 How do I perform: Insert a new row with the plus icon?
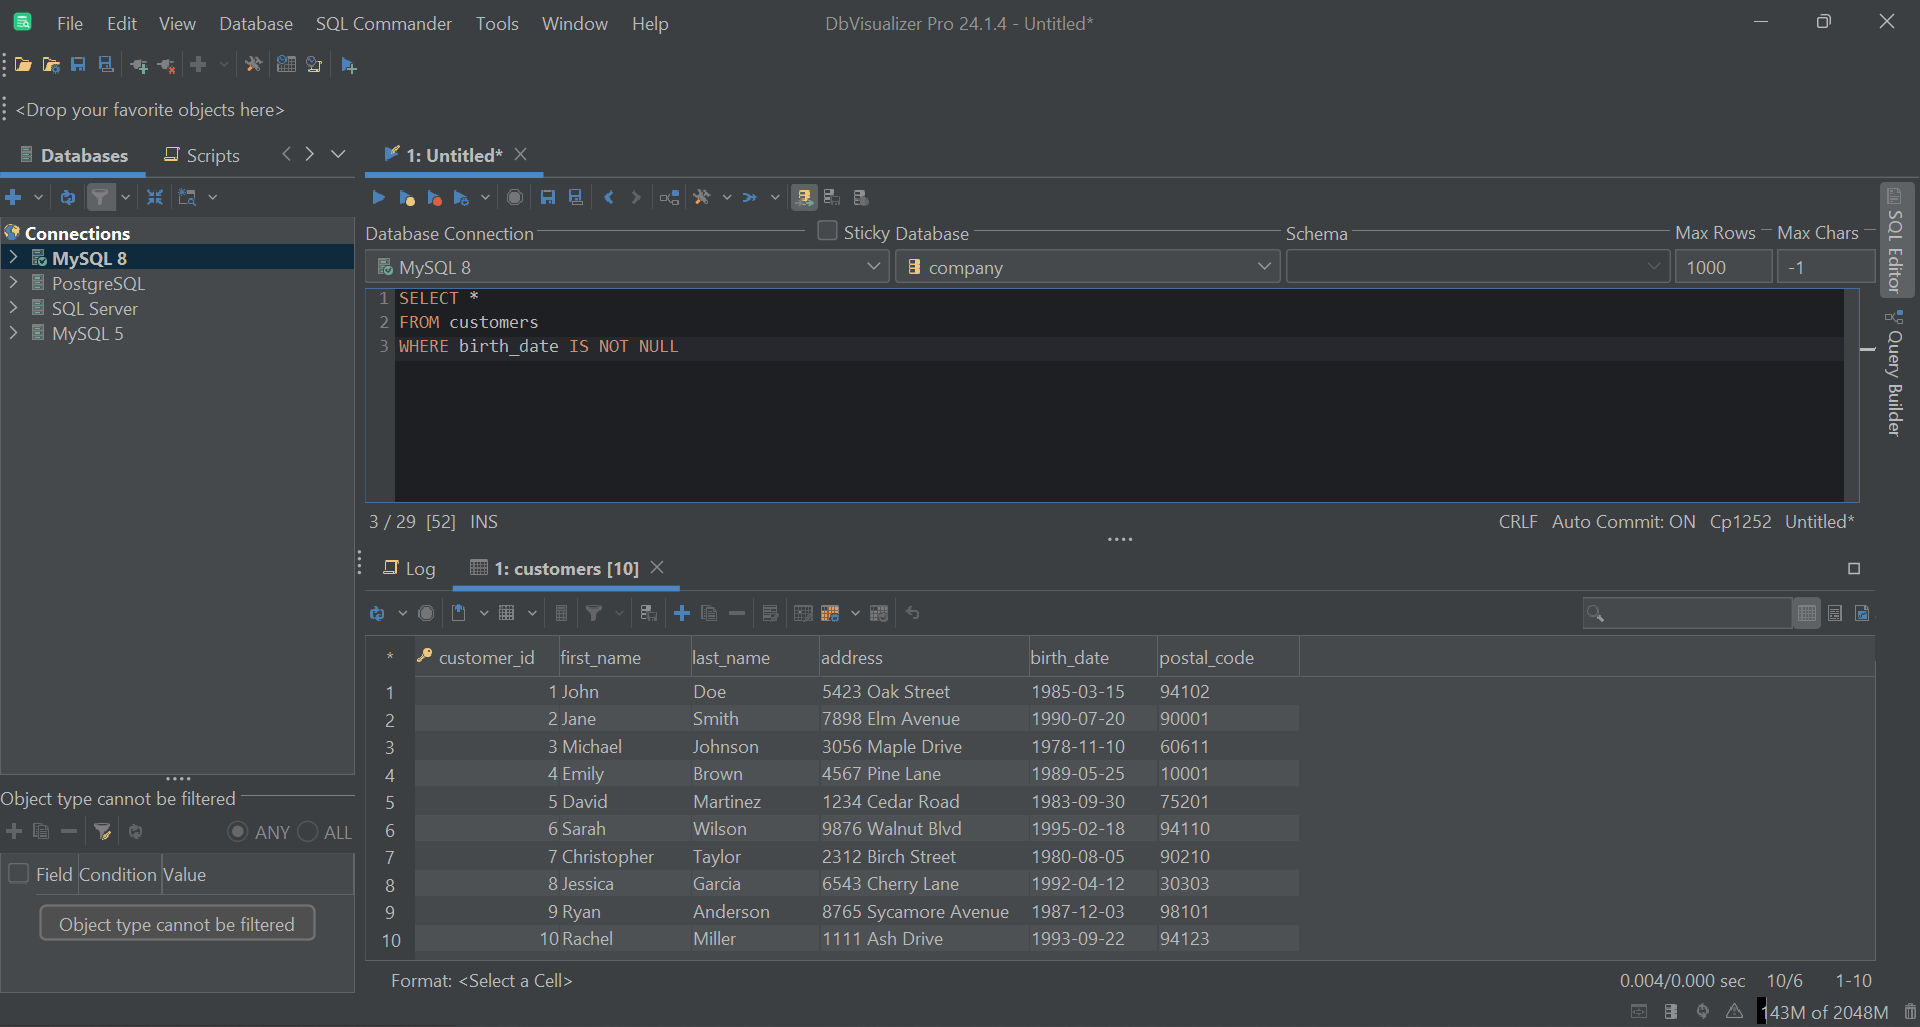coord(681,613)
